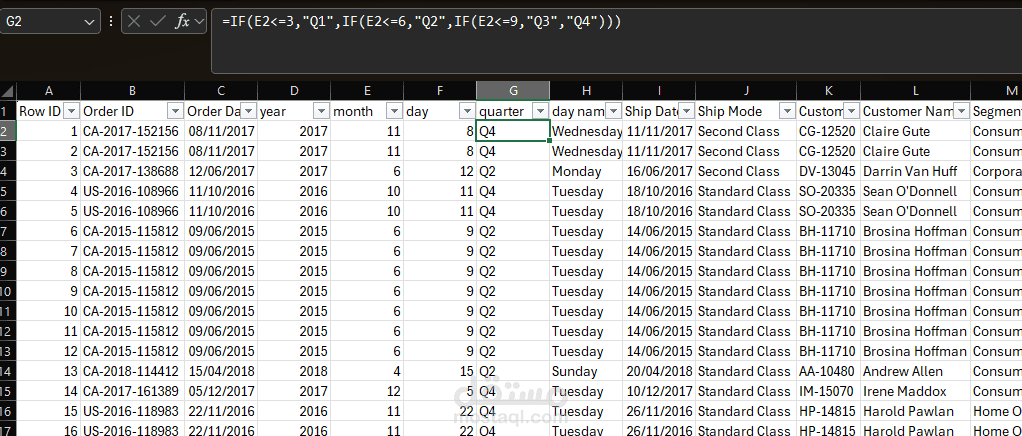Click day cell 15 in row 14
The width and height of the screenshot is (1022, 436).
440,371
